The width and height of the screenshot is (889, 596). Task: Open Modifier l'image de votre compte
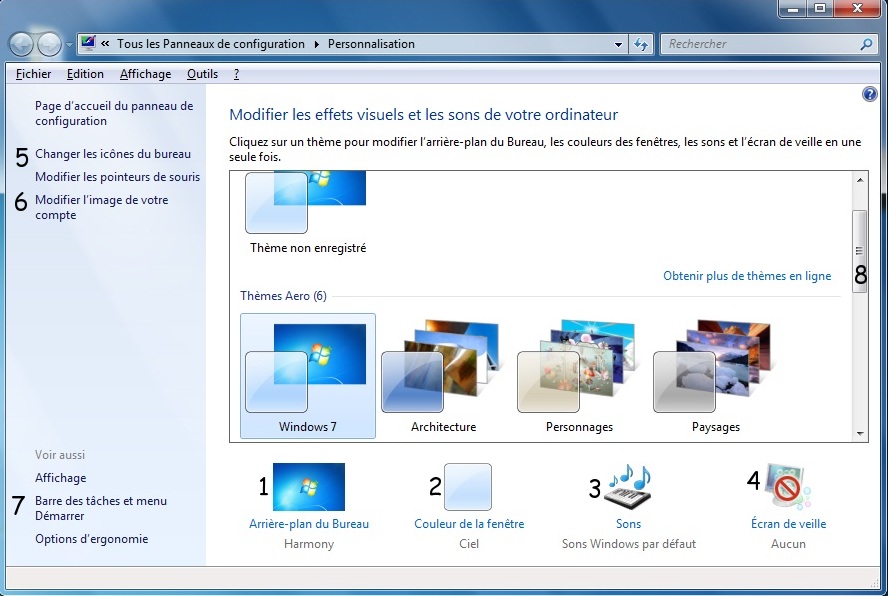[101, 208]
